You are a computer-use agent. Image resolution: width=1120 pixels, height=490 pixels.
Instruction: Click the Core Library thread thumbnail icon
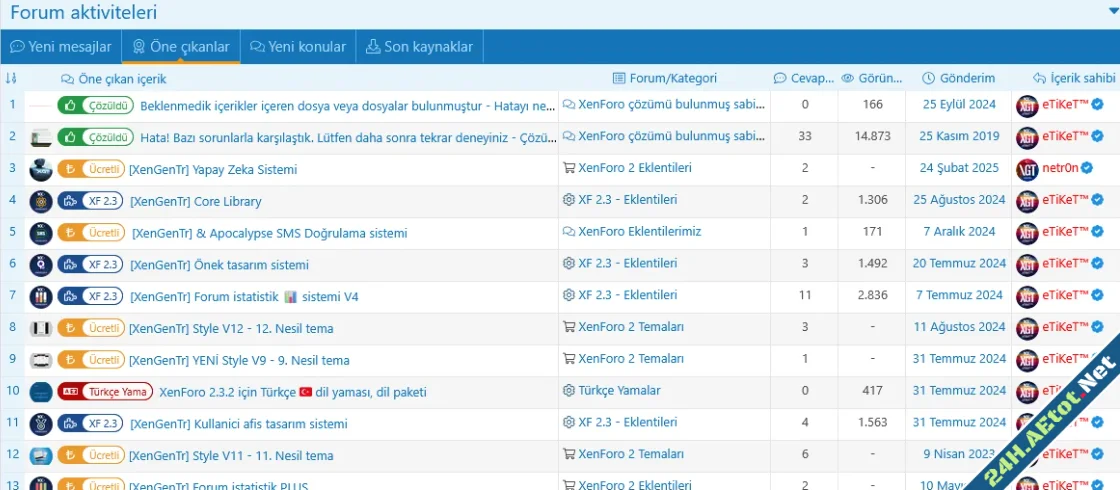pyautogui.click(x=40, y=201)
